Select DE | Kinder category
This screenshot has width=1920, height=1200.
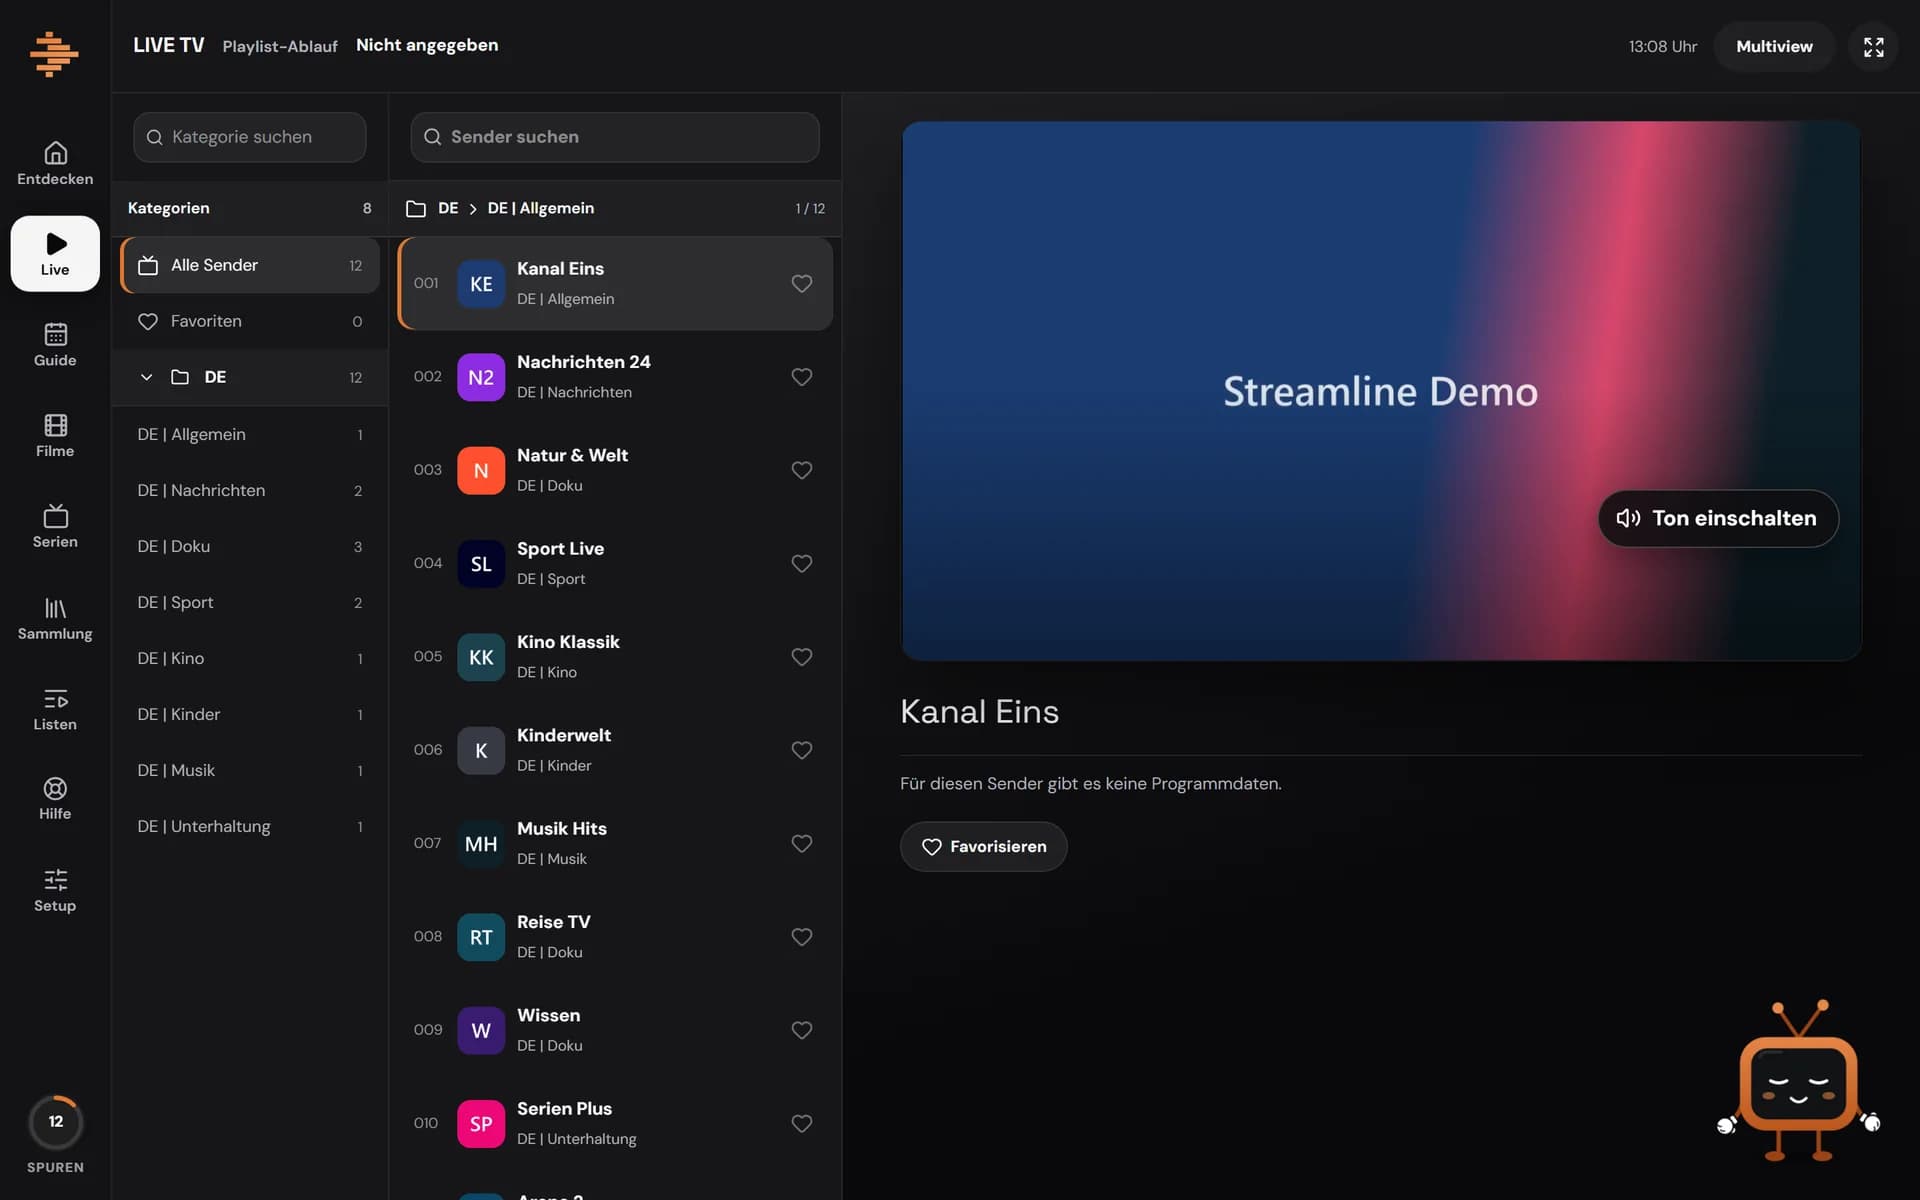tap(250, 714)
